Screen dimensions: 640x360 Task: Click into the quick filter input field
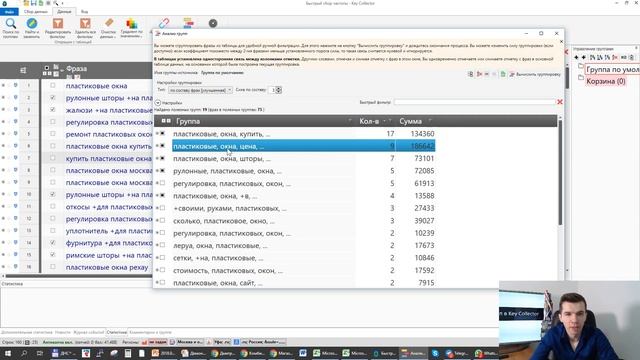(x=474, y=102)
